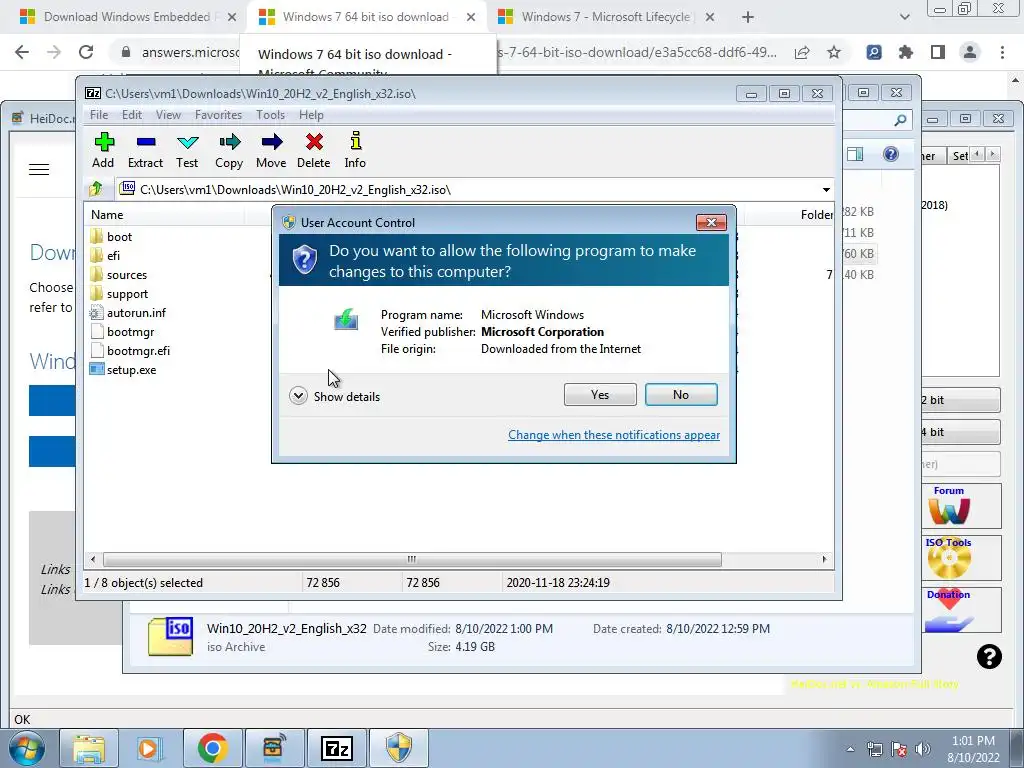Viewport: 1024px width, 768px height.
Task: Open the address path dropdown in 7-Zip
Action: point(826,190)
